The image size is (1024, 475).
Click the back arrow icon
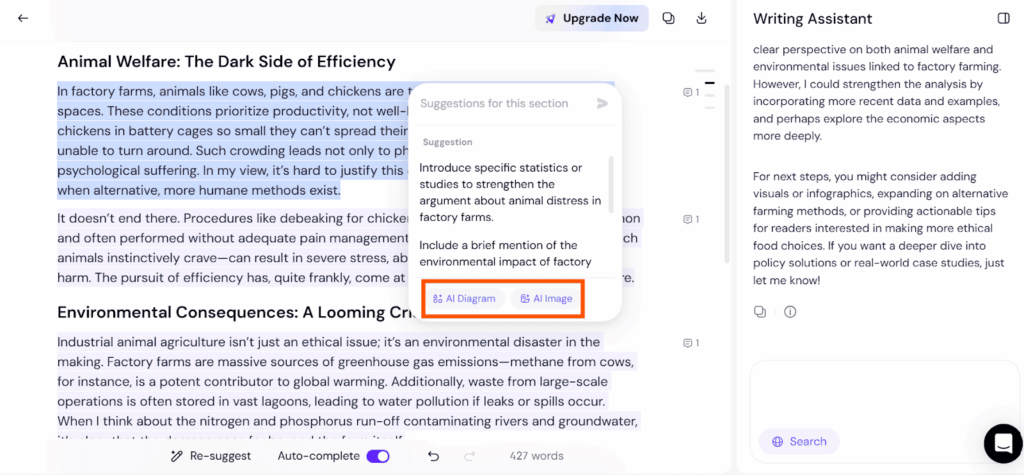23,18
